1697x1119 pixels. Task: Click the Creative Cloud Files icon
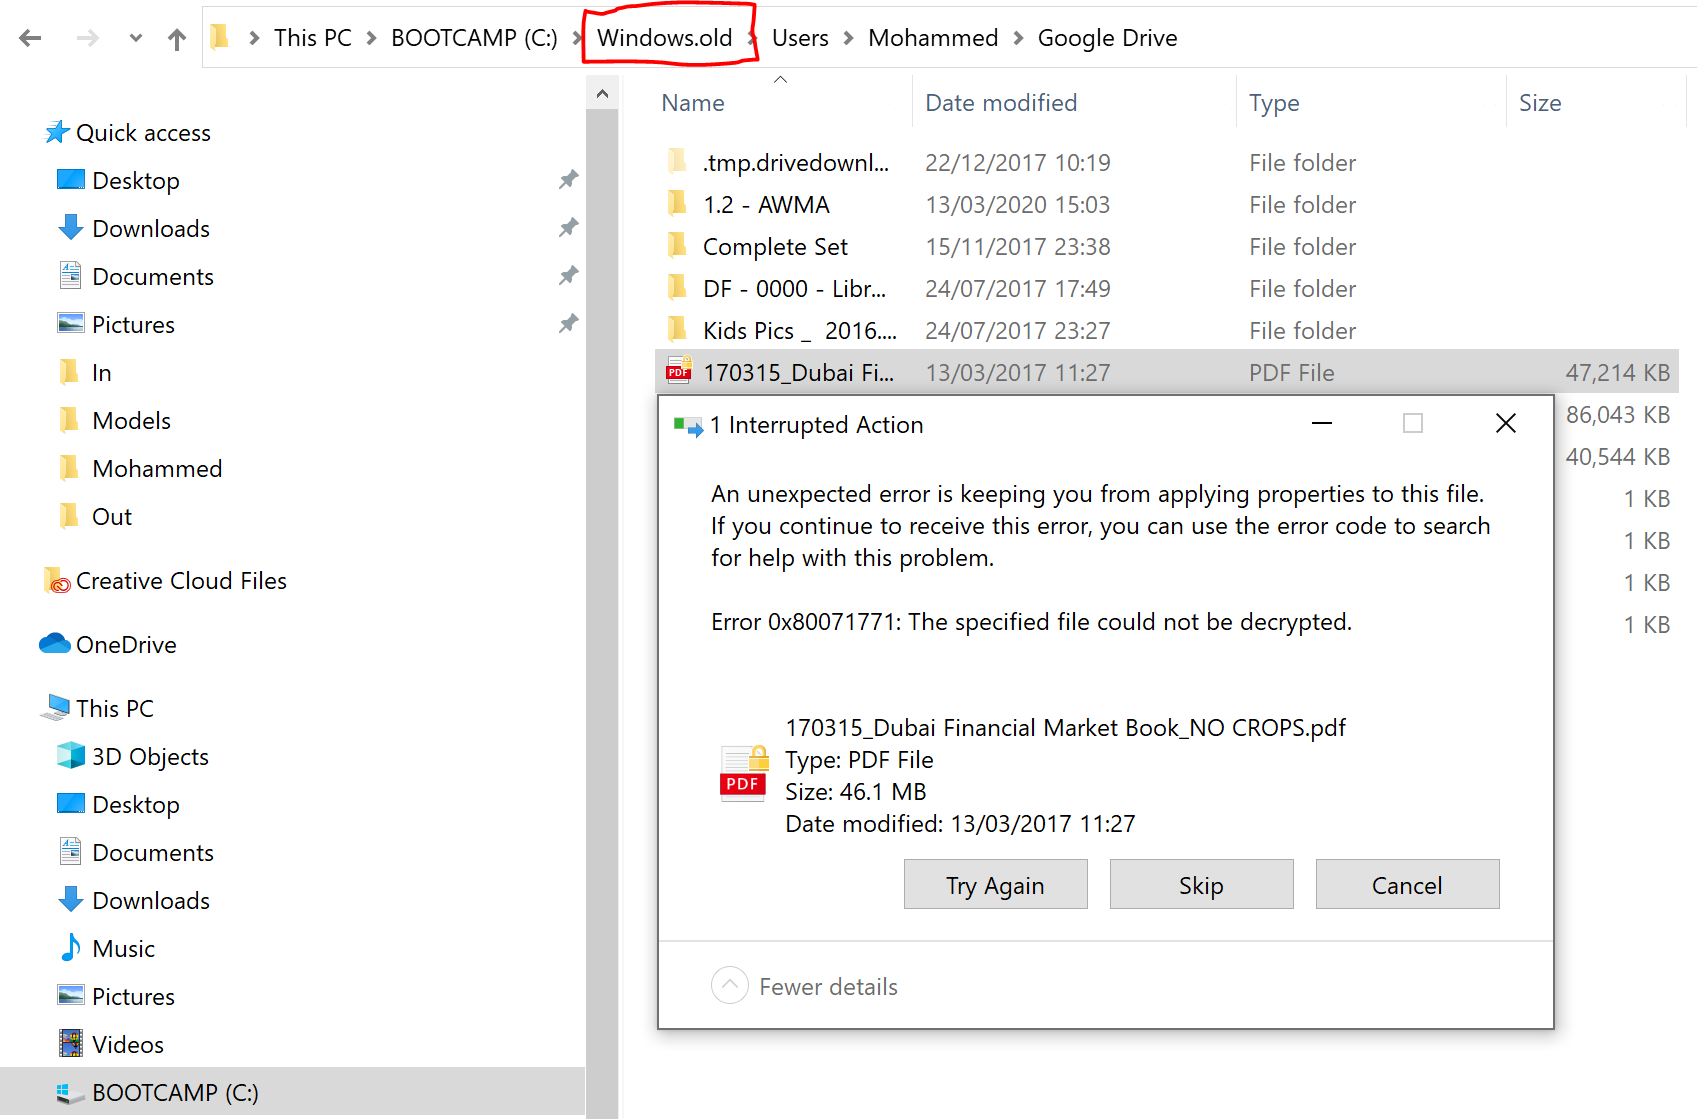coord(57,581)
